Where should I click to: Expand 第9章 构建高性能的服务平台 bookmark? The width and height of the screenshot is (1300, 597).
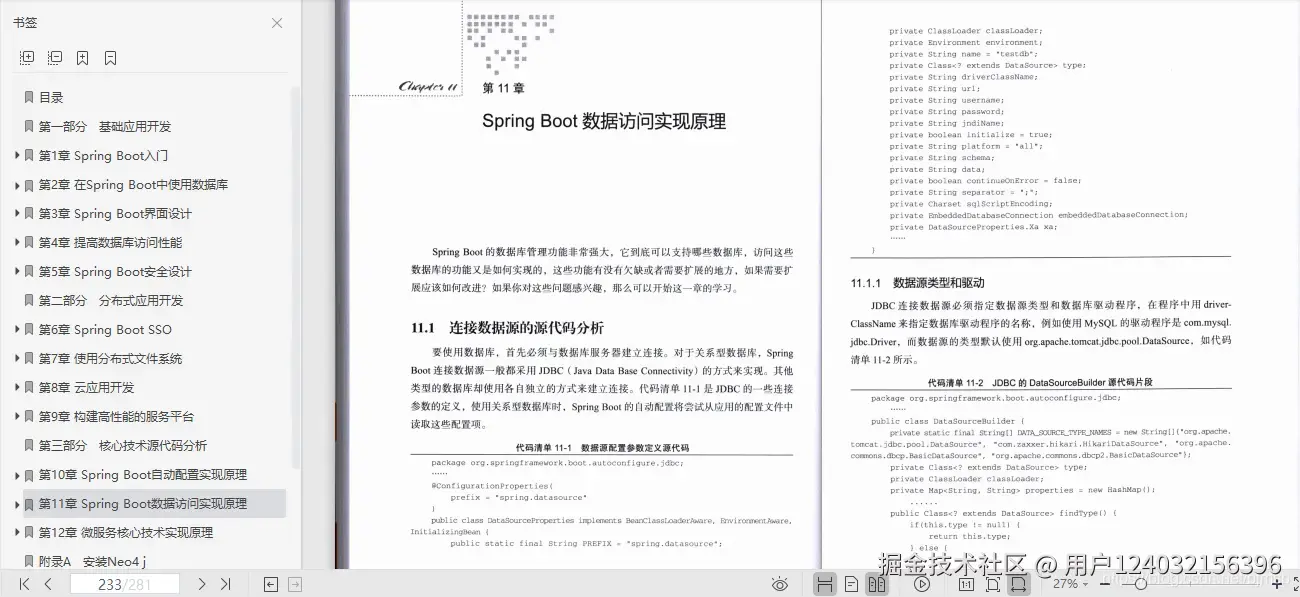pyautogui.click(x=17, y=416)
